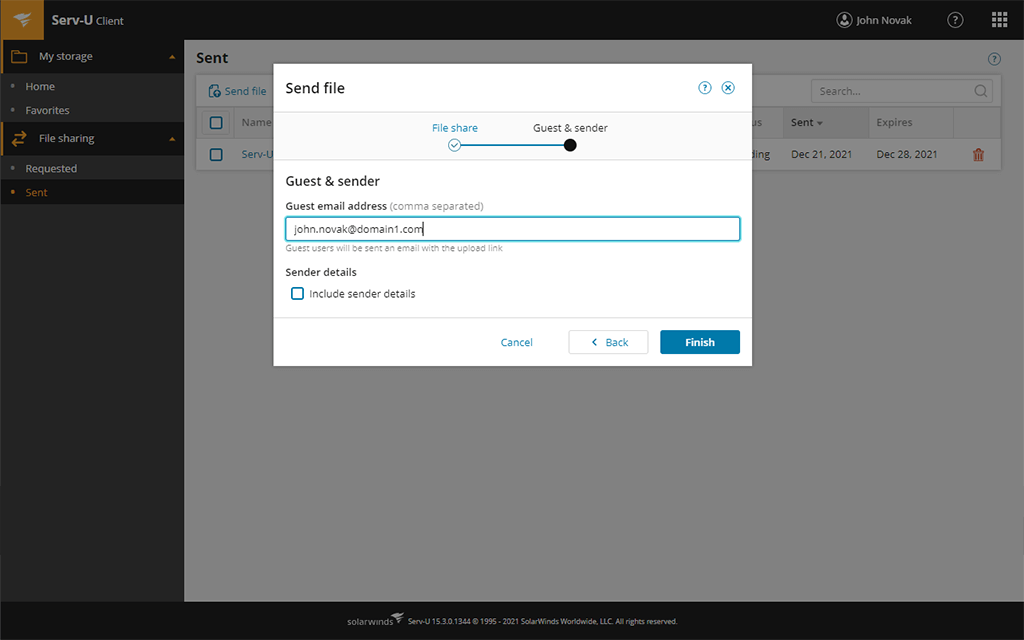
Task: Open help via top bar question mark icon
Action: [955, 19]
